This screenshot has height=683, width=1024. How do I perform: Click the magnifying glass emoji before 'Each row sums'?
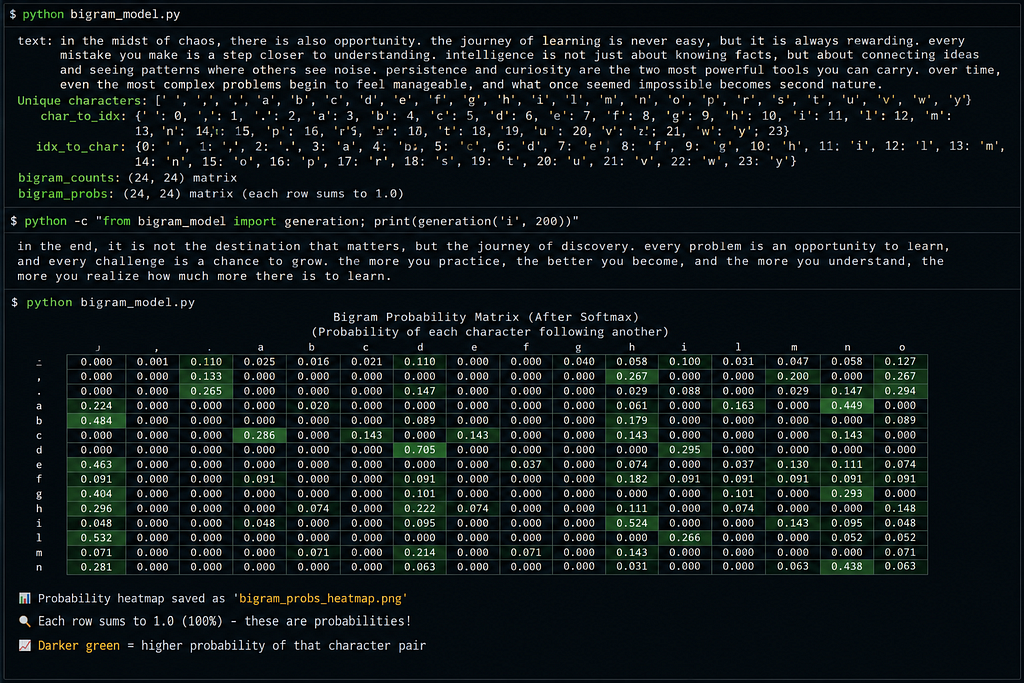pyautogui.click(x=24, y=621)
